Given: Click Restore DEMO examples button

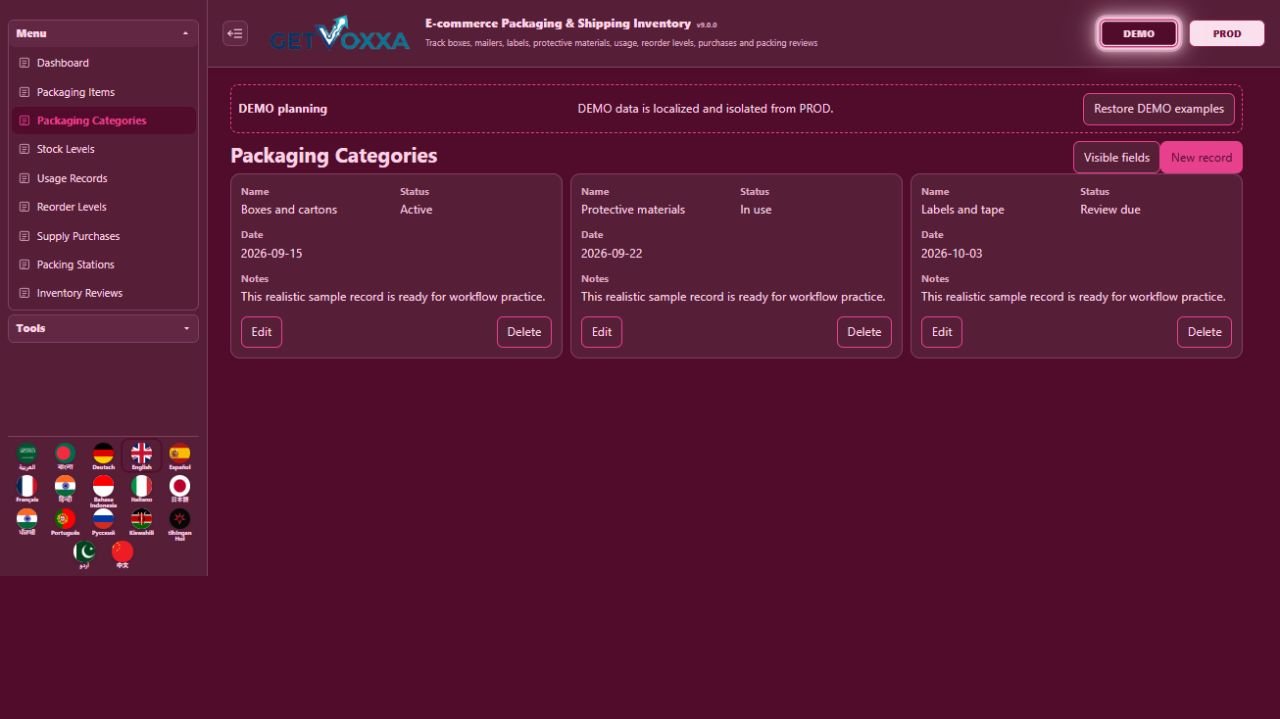Looking at the screenshot, I should click(x=1158, y=109).
